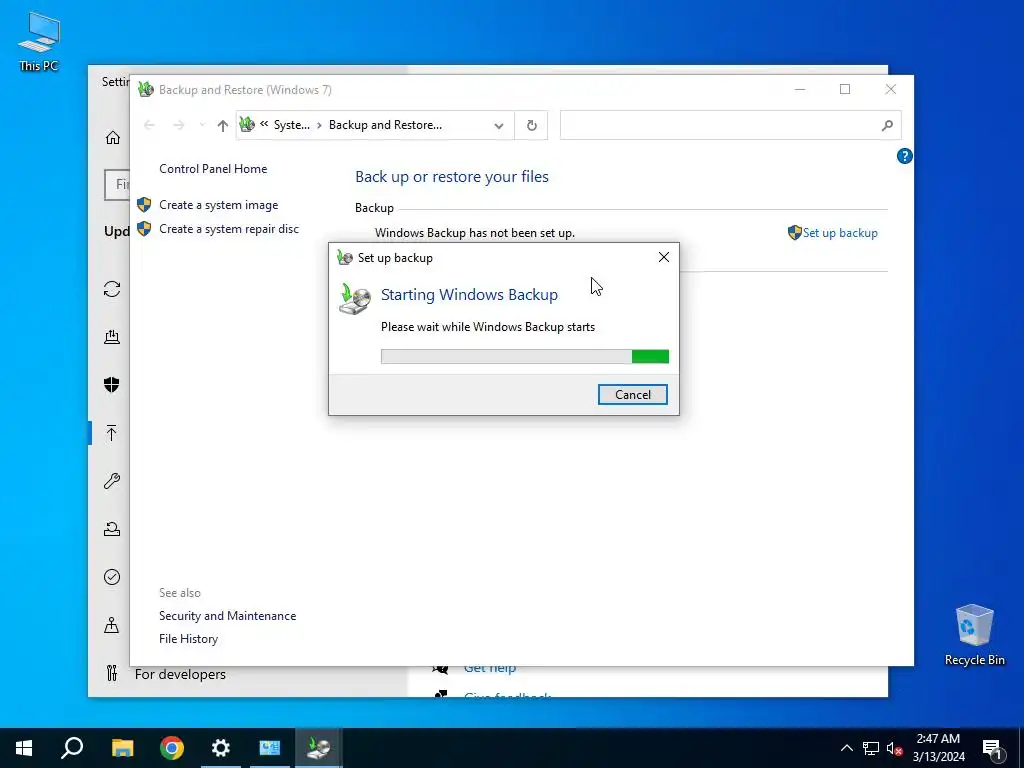The width and height of the screenshot is (1024, 768).
Task: Open Create a system image
Action: 218,205
